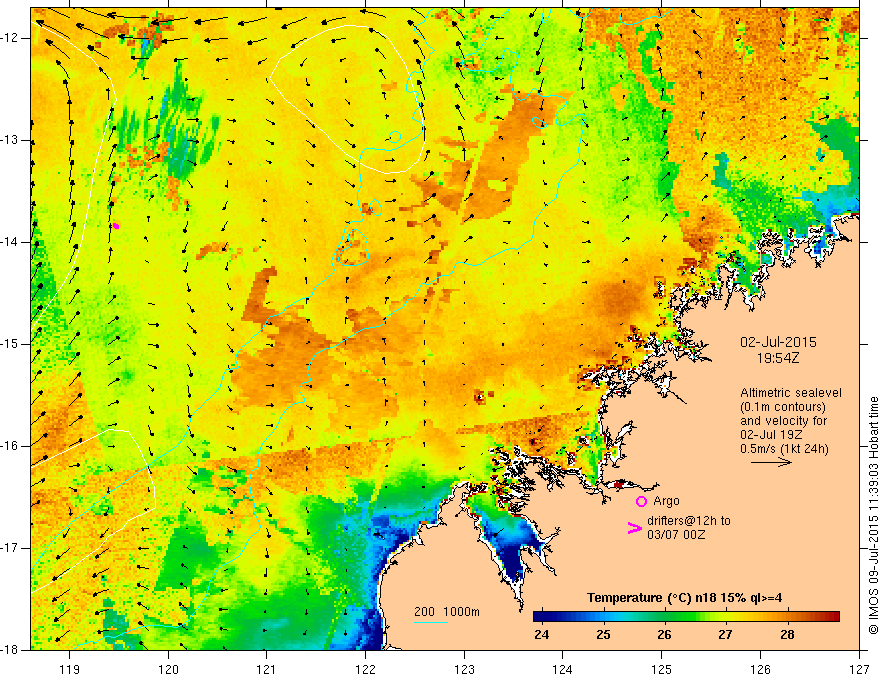Click the '(0.1m contours)' legend text

[783, 407]
